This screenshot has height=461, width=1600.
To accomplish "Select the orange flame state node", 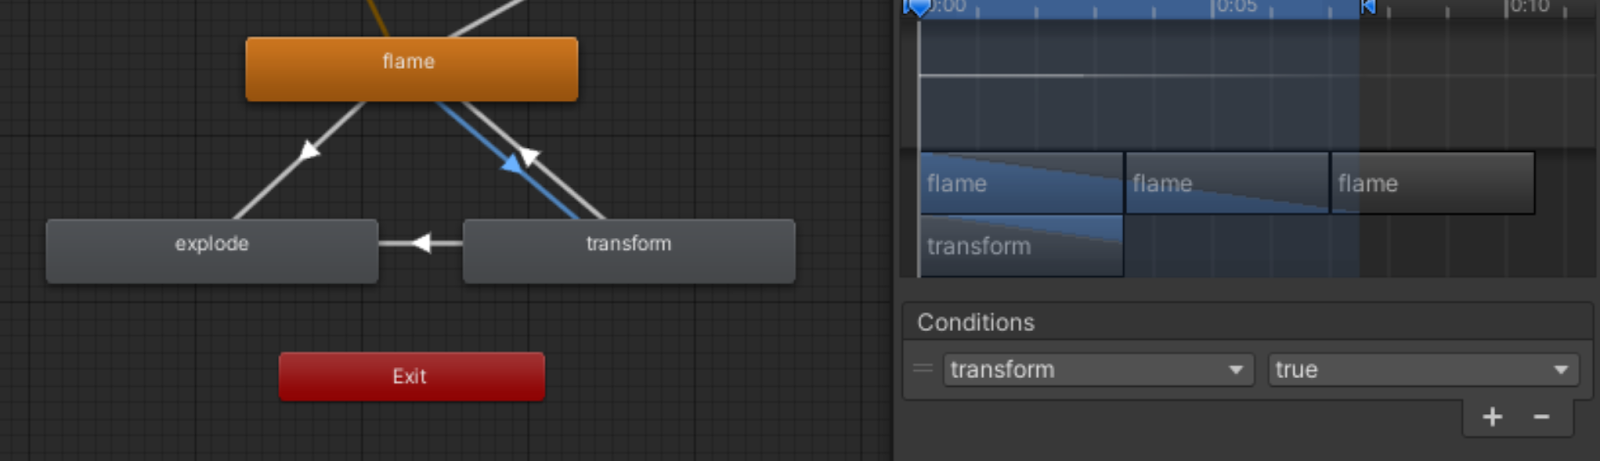I will click(x=411, y=68).
